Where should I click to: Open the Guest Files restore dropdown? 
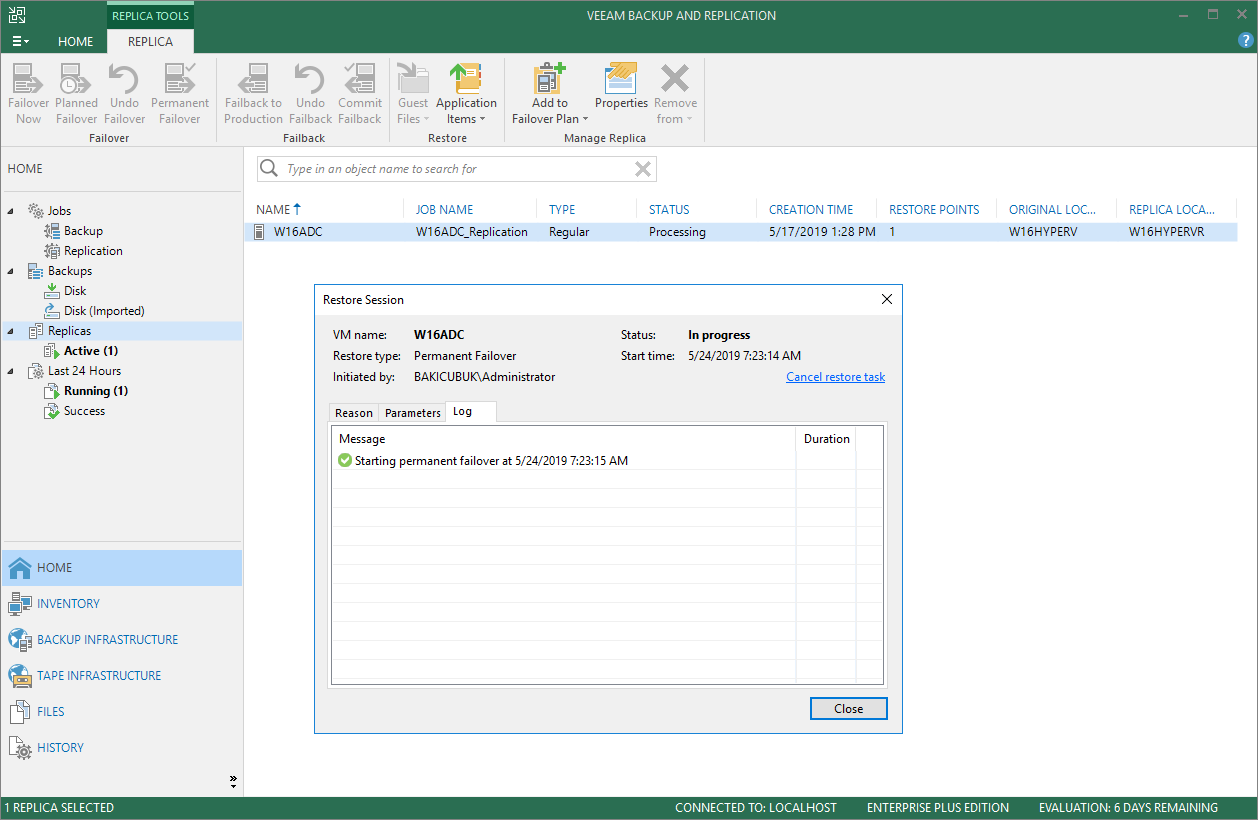(413, 94)
